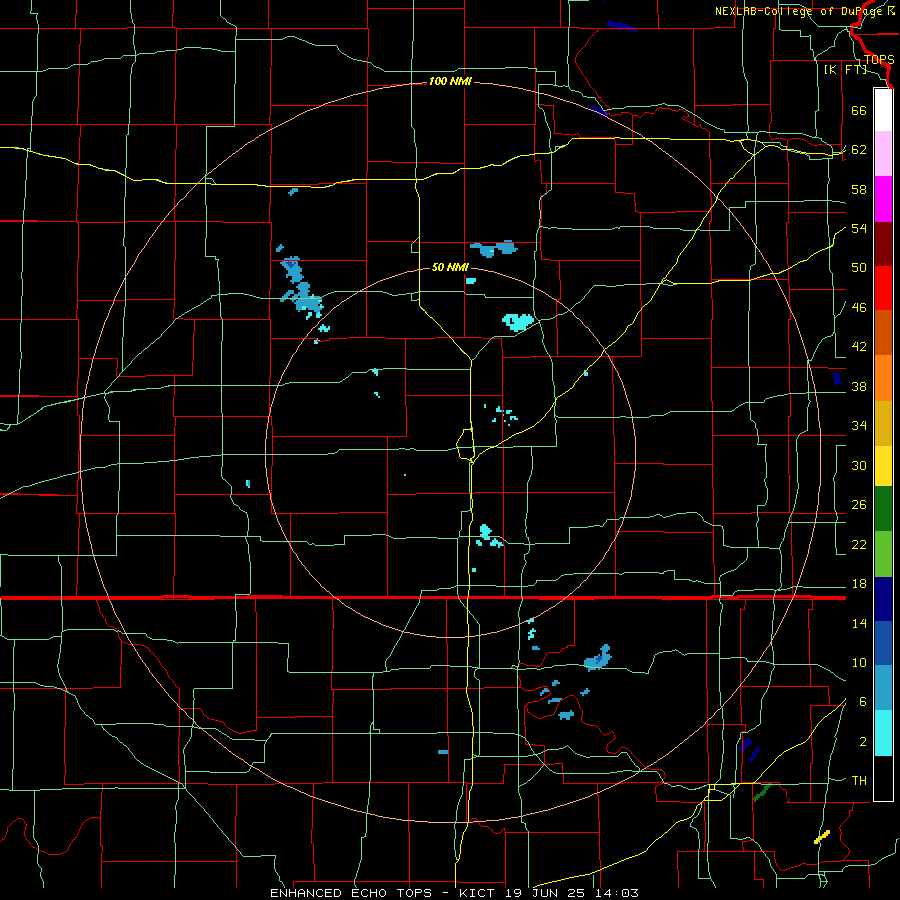Click the '38' legend value
900x900 pixels.
(859, 387)
